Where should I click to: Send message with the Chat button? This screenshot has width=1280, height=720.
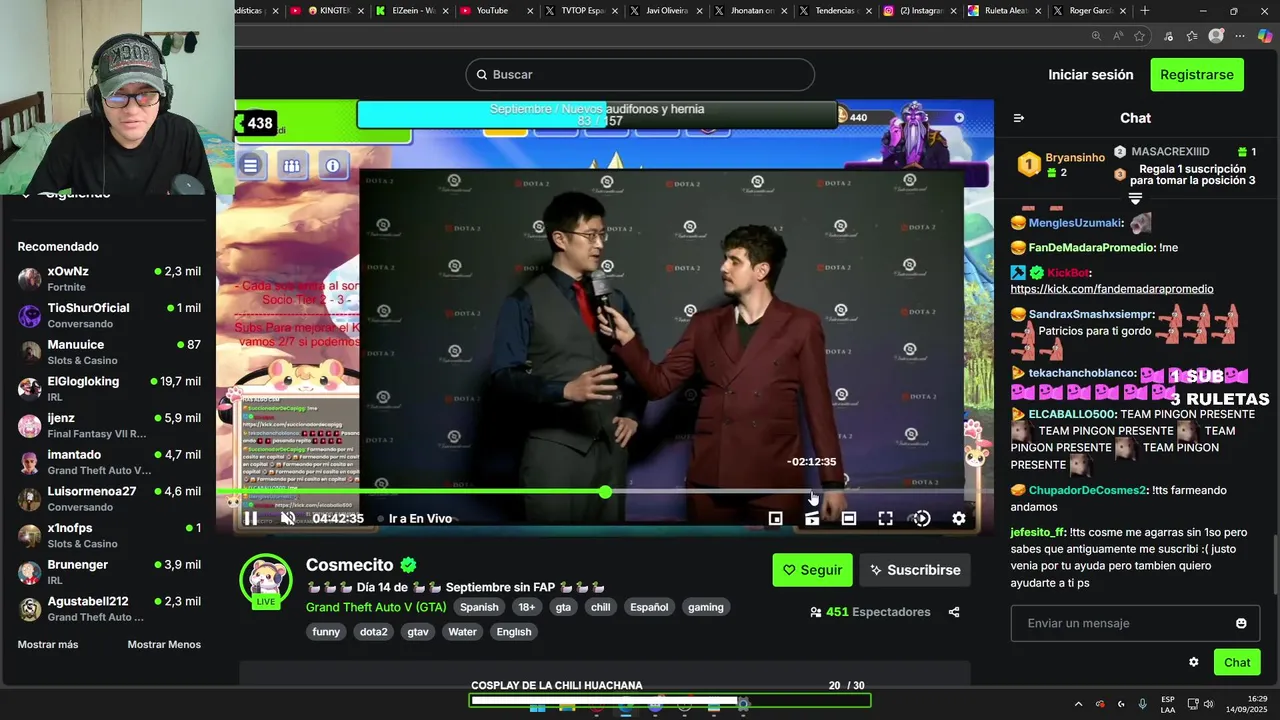pos(1237,662)
